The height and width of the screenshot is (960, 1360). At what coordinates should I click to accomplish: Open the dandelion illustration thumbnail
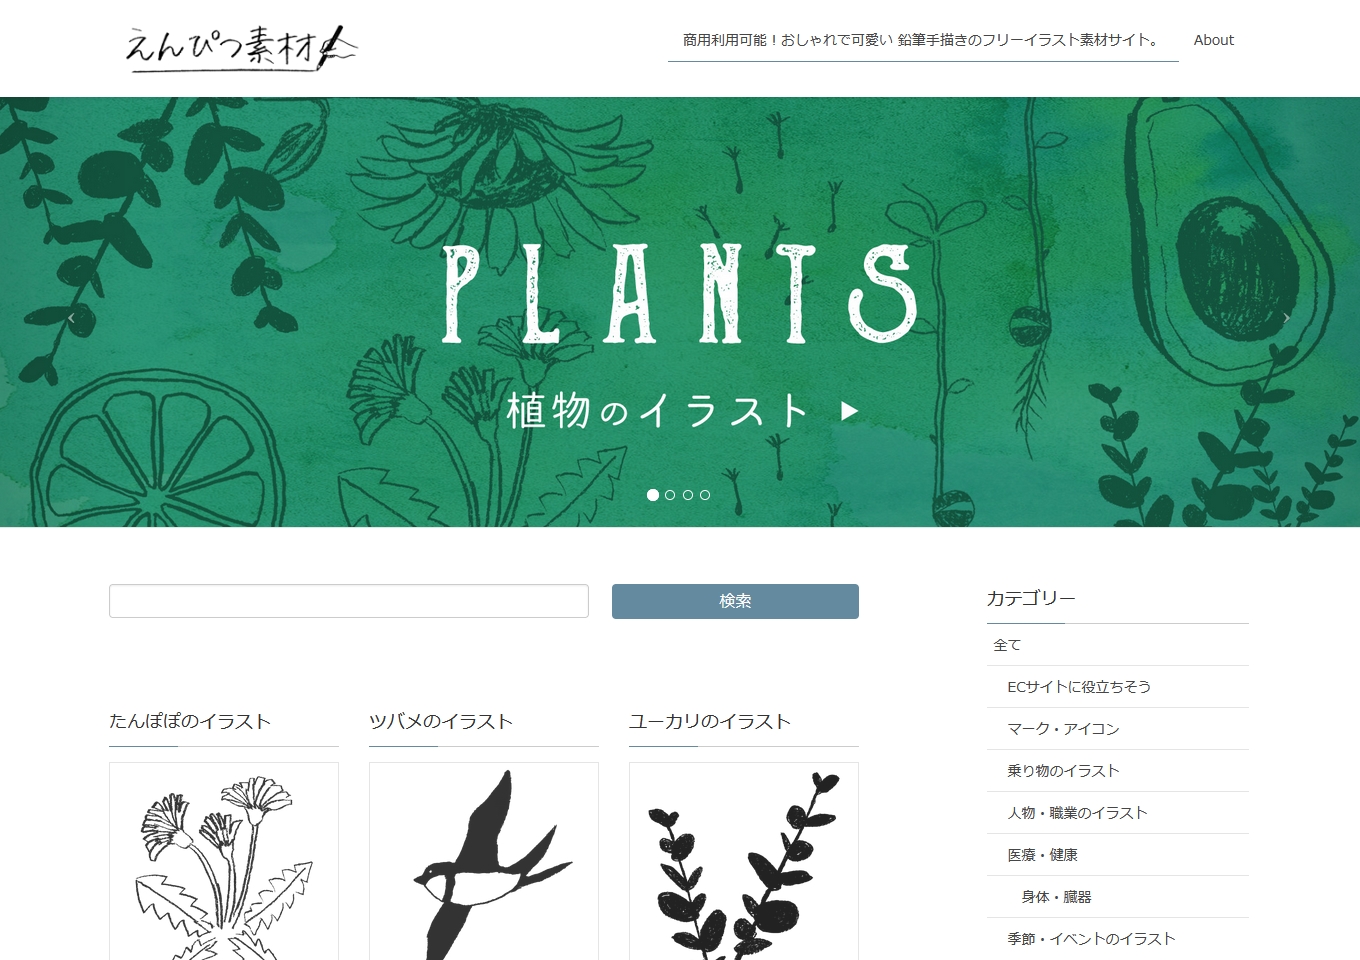pyautogui.click(x=224, y=861)
